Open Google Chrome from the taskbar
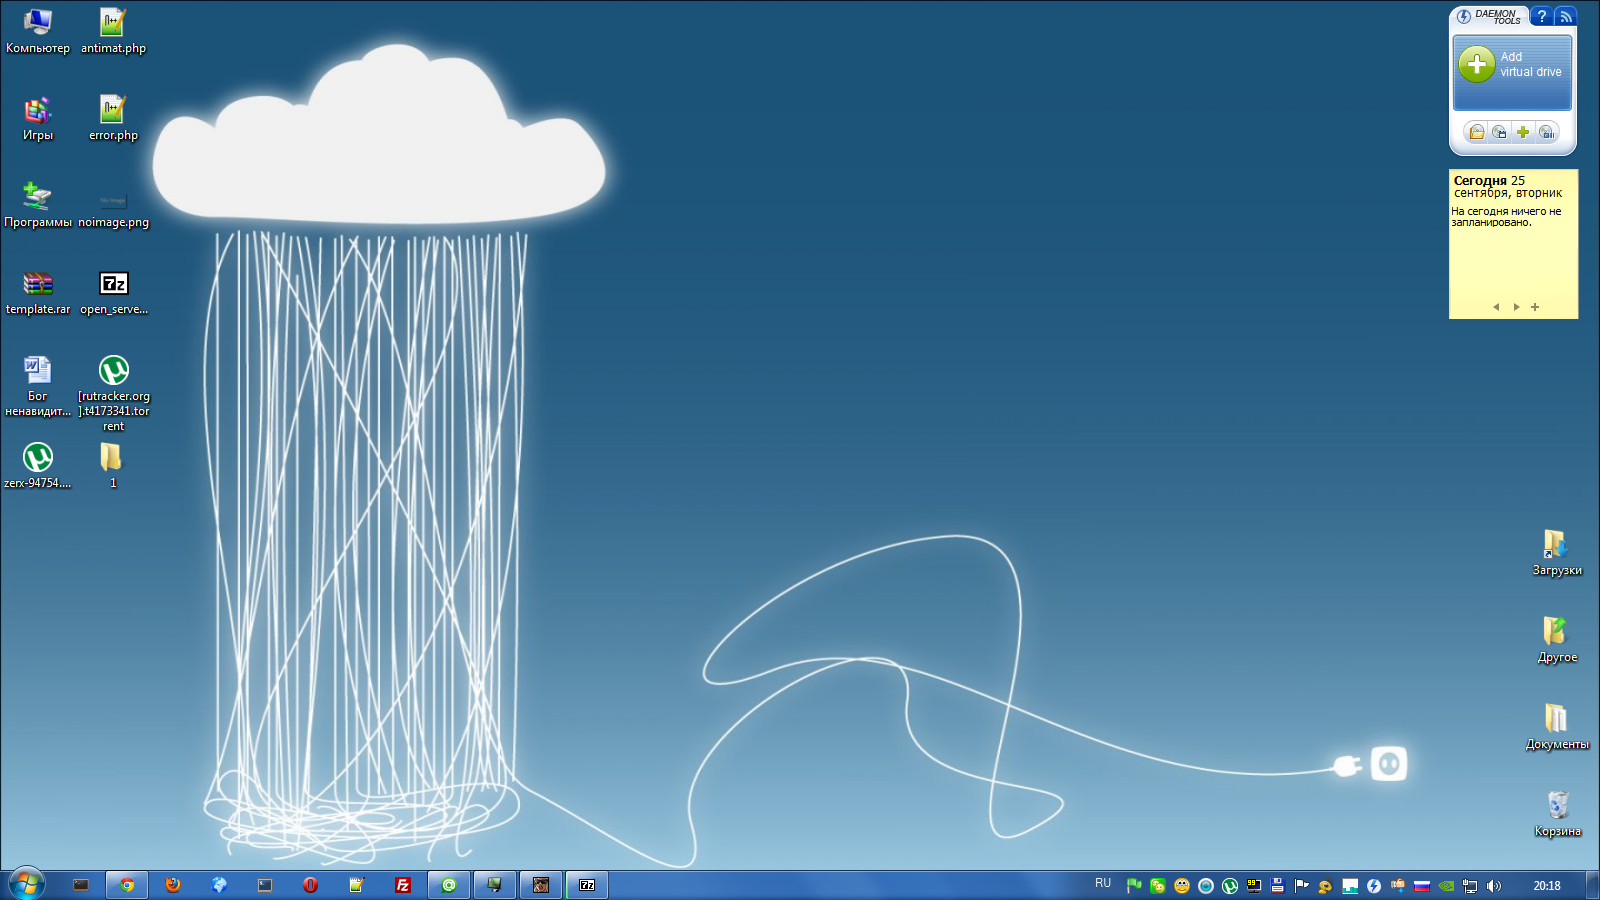 [x=127, y=885]
